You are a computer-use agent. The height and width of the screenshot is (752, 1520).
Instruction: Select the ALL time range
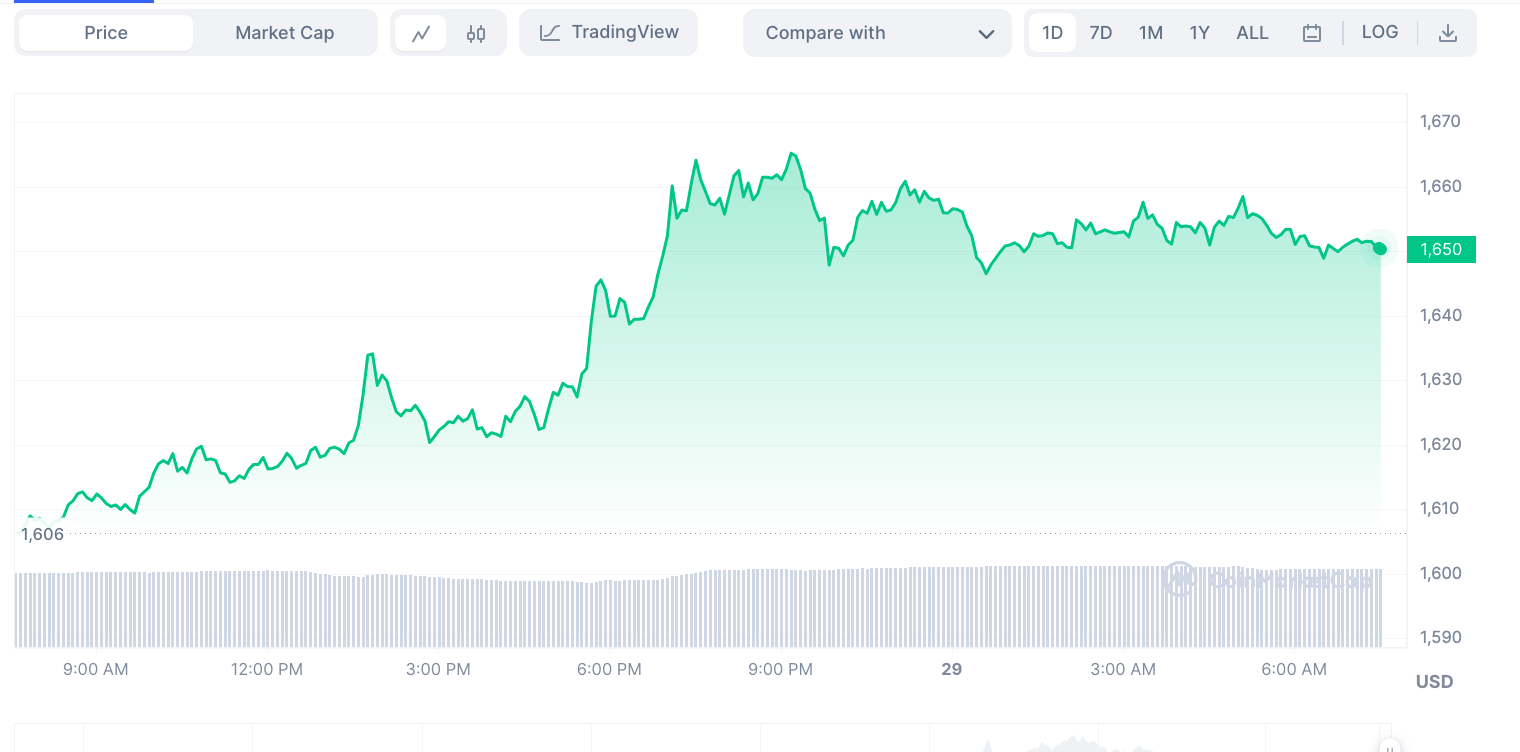[1252, 33]
